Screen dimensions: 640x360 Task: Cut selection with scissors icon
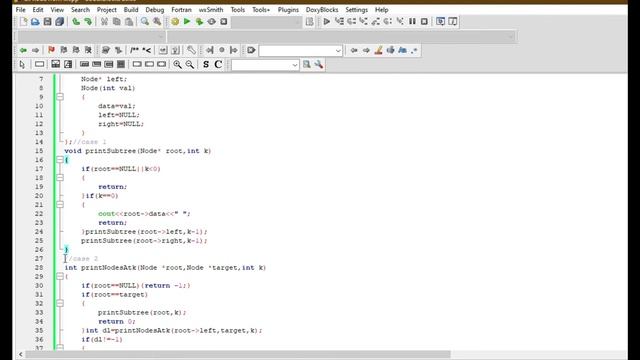104,22
